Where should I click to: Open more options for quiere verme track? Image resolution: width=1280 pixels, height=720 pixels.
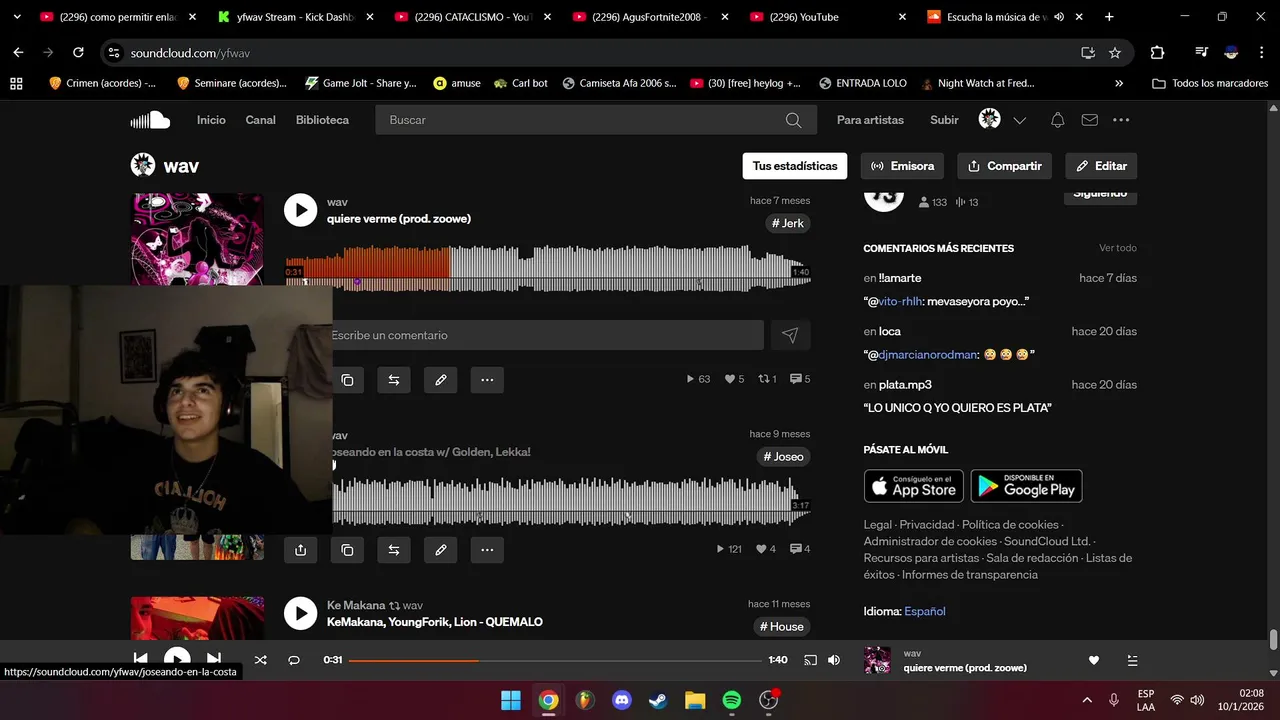pos(487,380)
